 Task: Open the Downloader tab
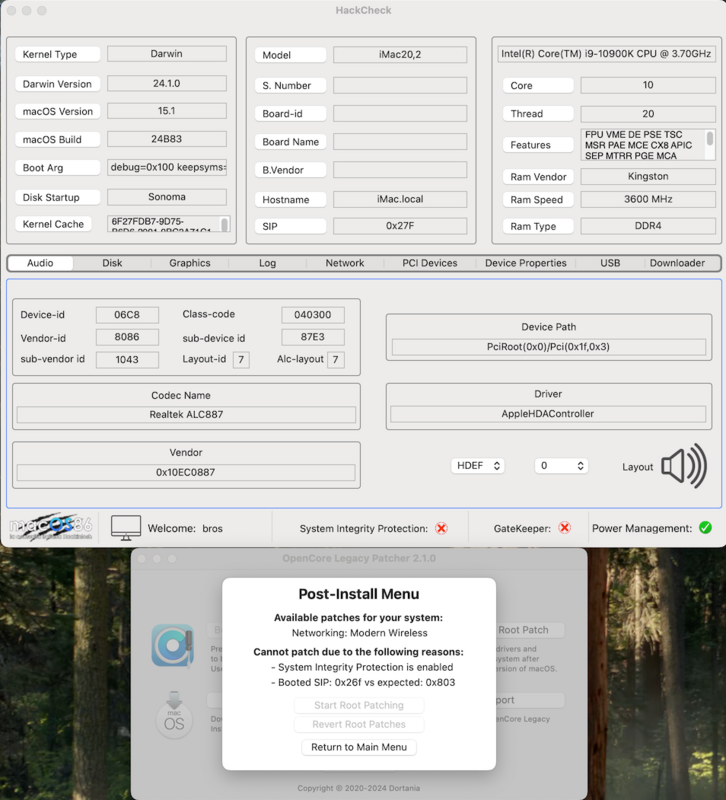[677, 263]
